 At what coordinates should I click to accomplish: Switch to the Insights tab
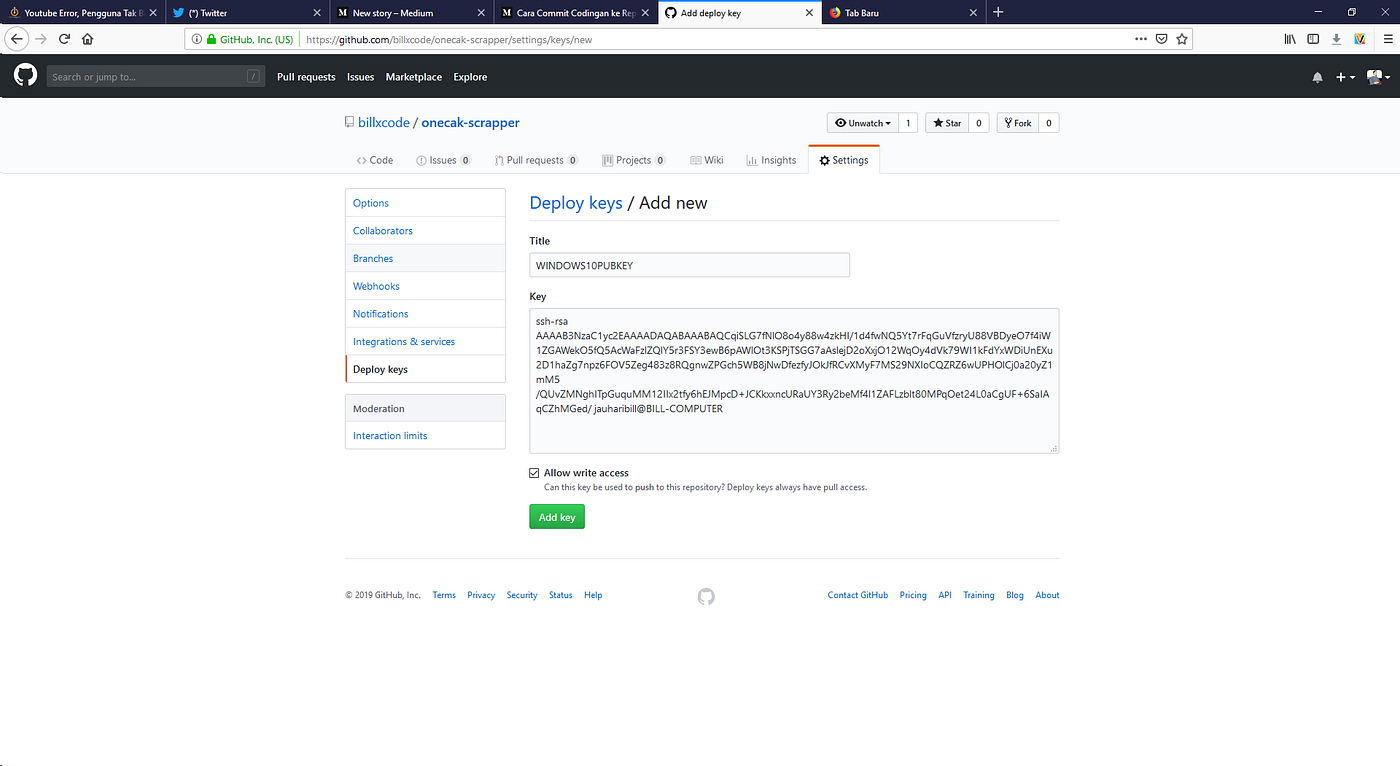771,159
